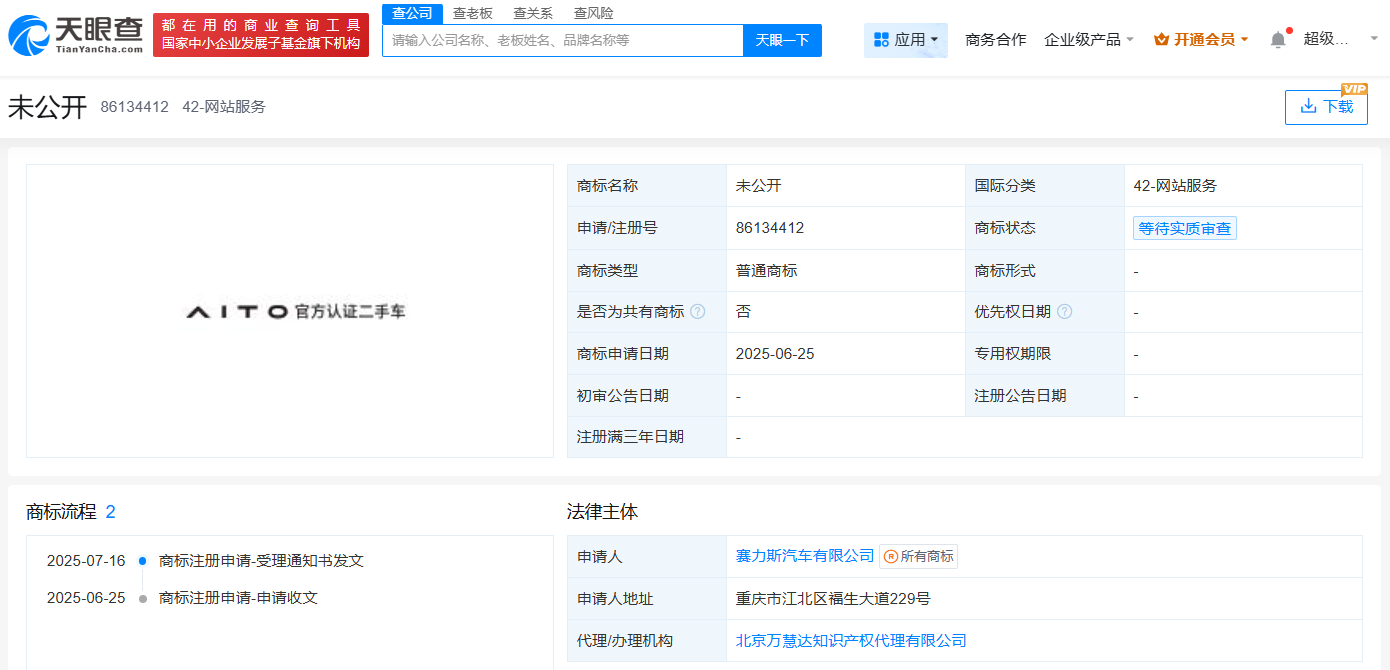Expand the 开通会员 dropdown
This screenshot has height=670, width=1390.
coord(1201,40)
